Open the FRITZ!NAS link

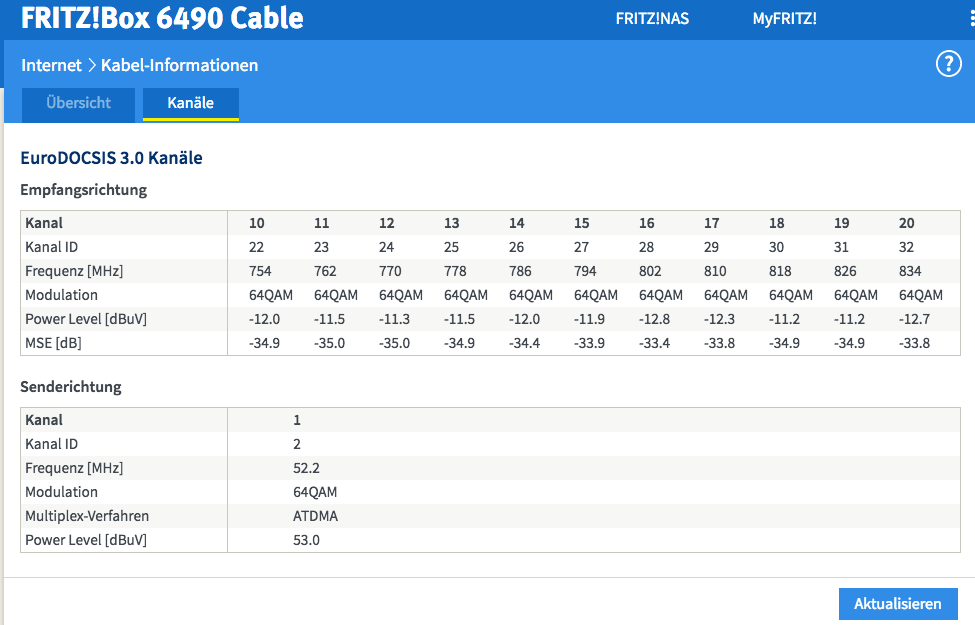tap(652, 19)
